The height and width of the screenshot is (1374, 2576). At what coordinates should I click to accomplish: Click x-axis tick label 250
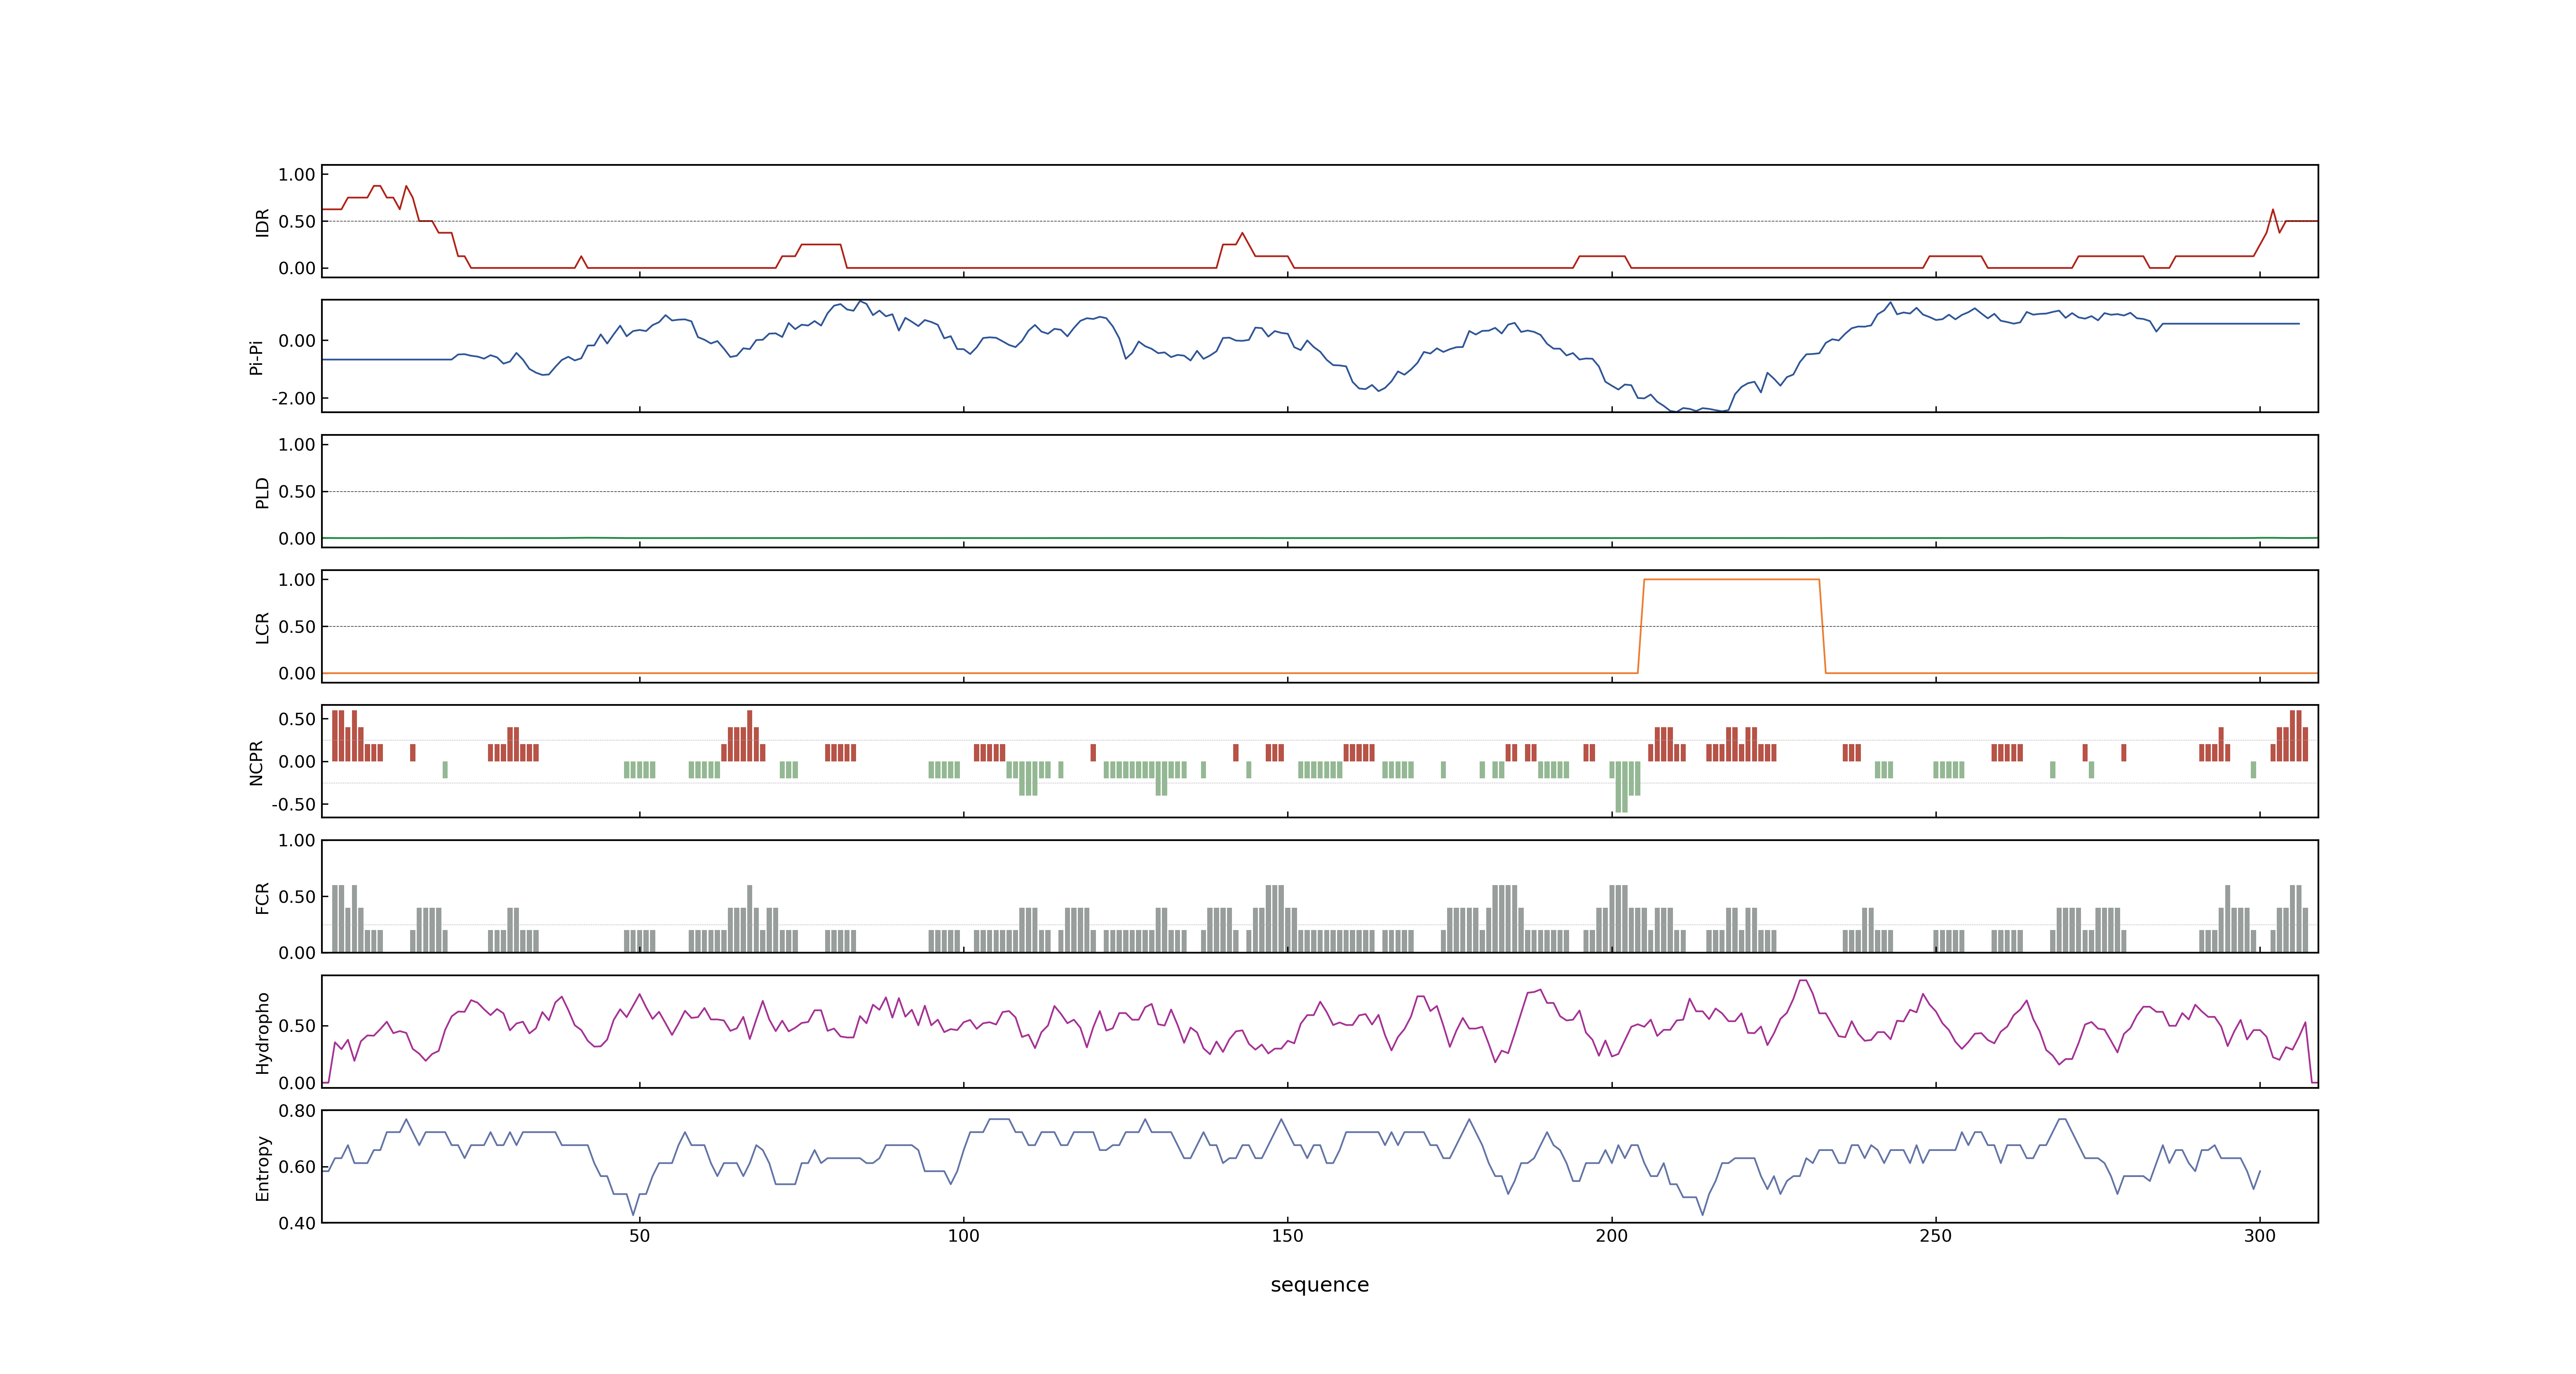1935,1235
